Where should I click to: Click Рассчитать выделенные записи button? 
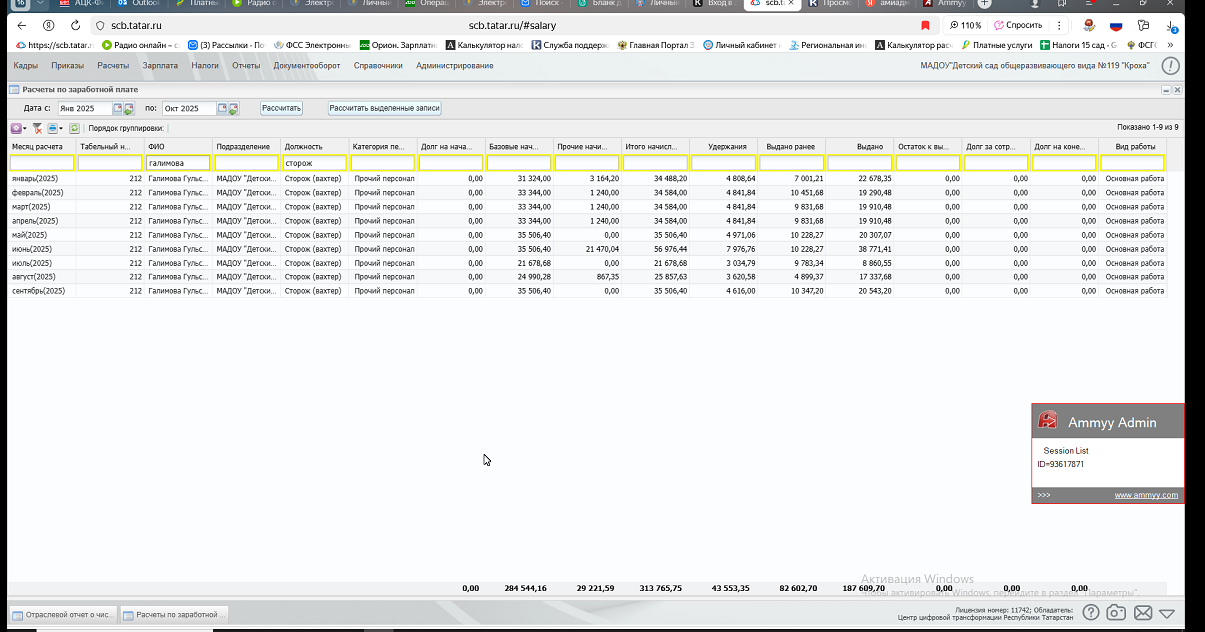[385, 108]
